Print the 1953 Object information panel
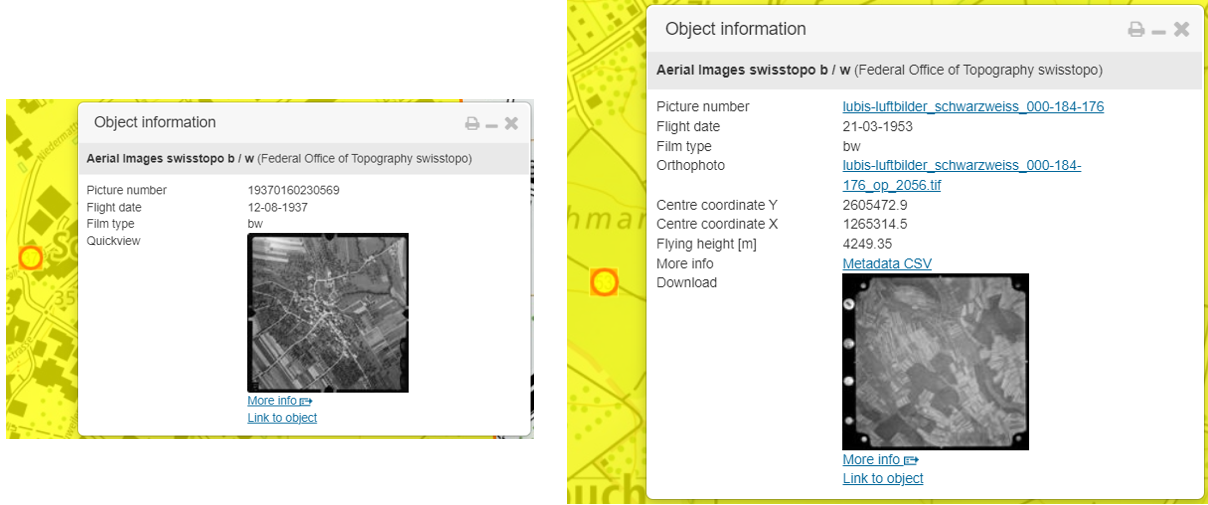 pos(1136,30)
